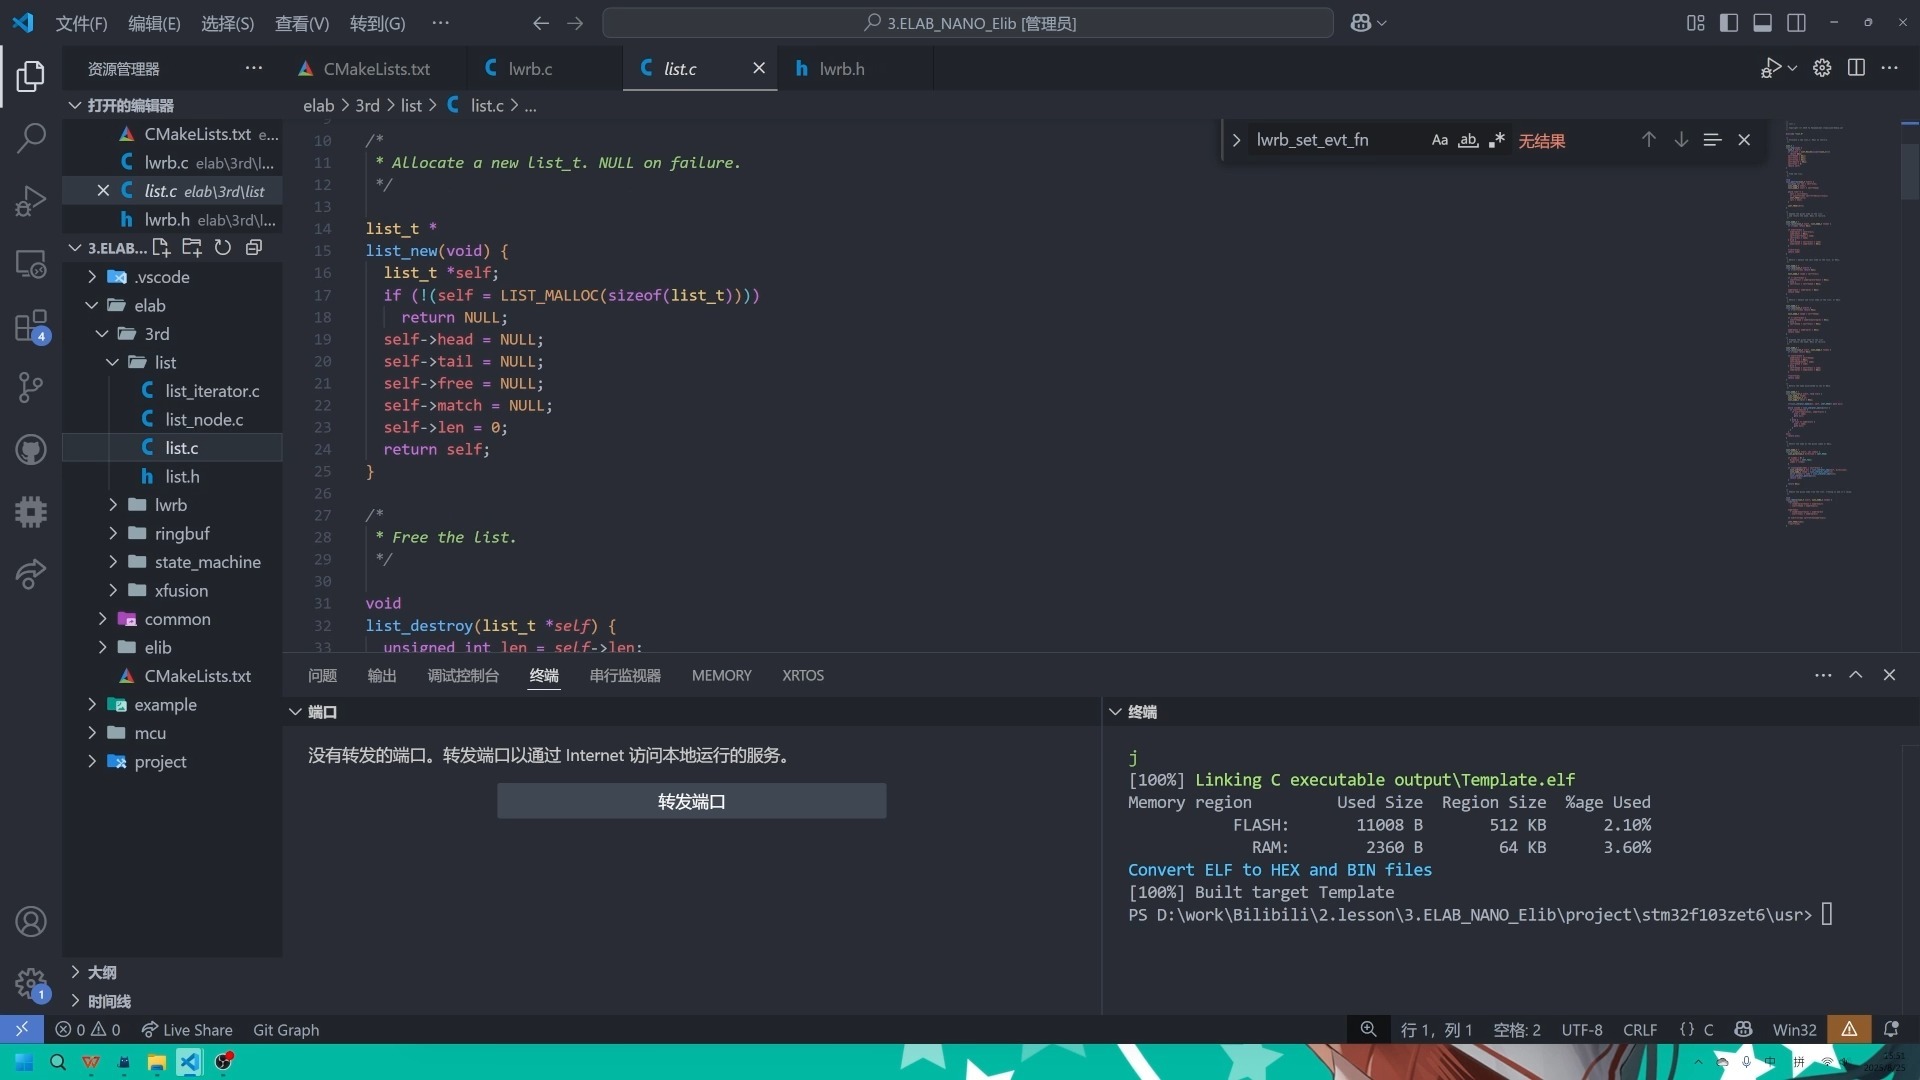Click the Split Editor icon
The width and height of the screenshot is (1920, 1080).
[1856, 68]
